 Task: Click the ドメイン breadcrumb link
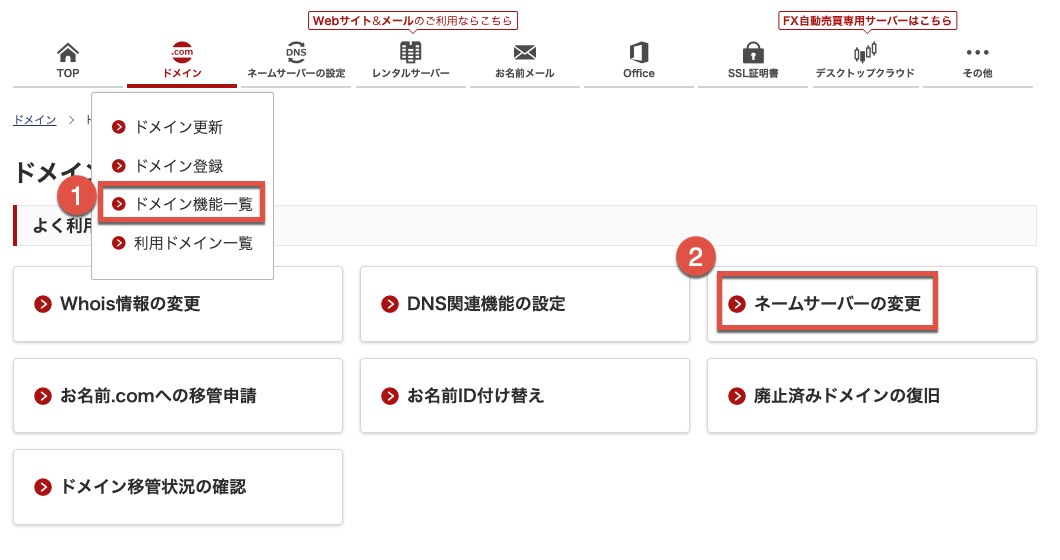click(34, 120)
